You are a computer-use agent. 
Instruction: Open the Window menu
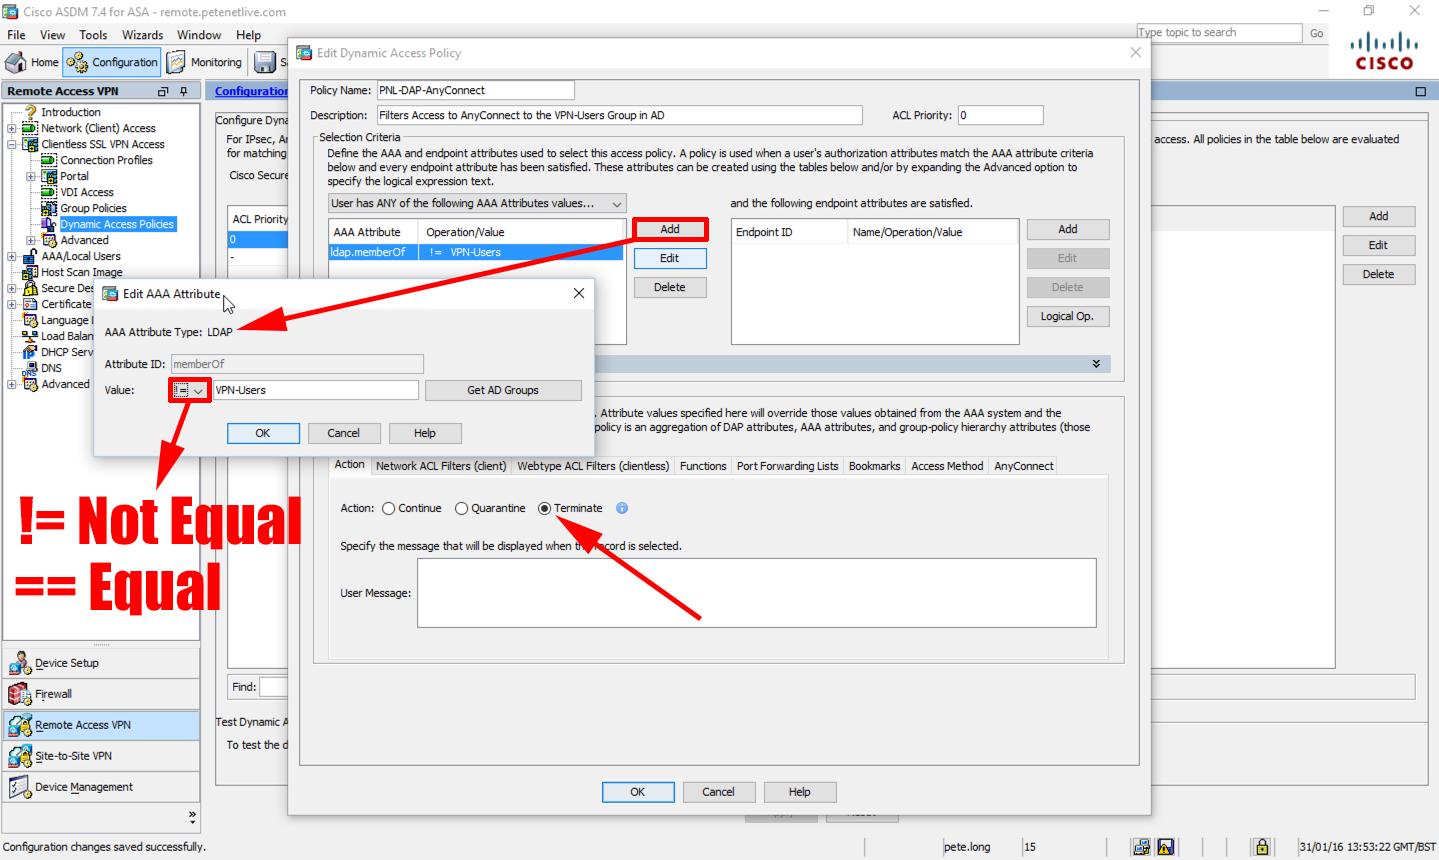[x=199, y=35]
